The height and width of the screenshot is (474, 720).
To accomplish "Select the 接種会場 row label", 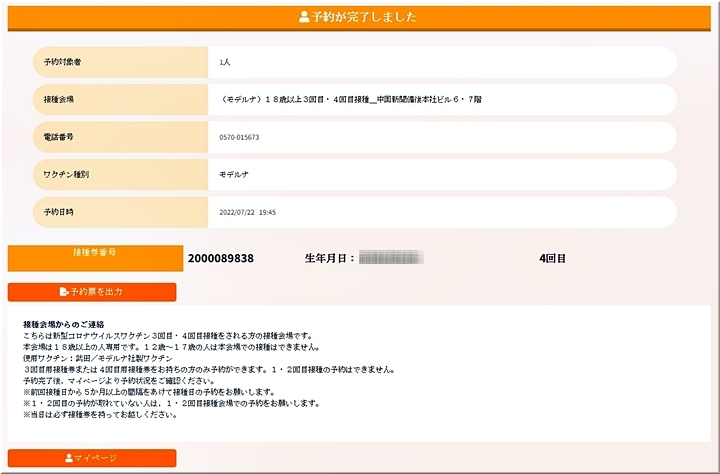I will tap(59, 100).
